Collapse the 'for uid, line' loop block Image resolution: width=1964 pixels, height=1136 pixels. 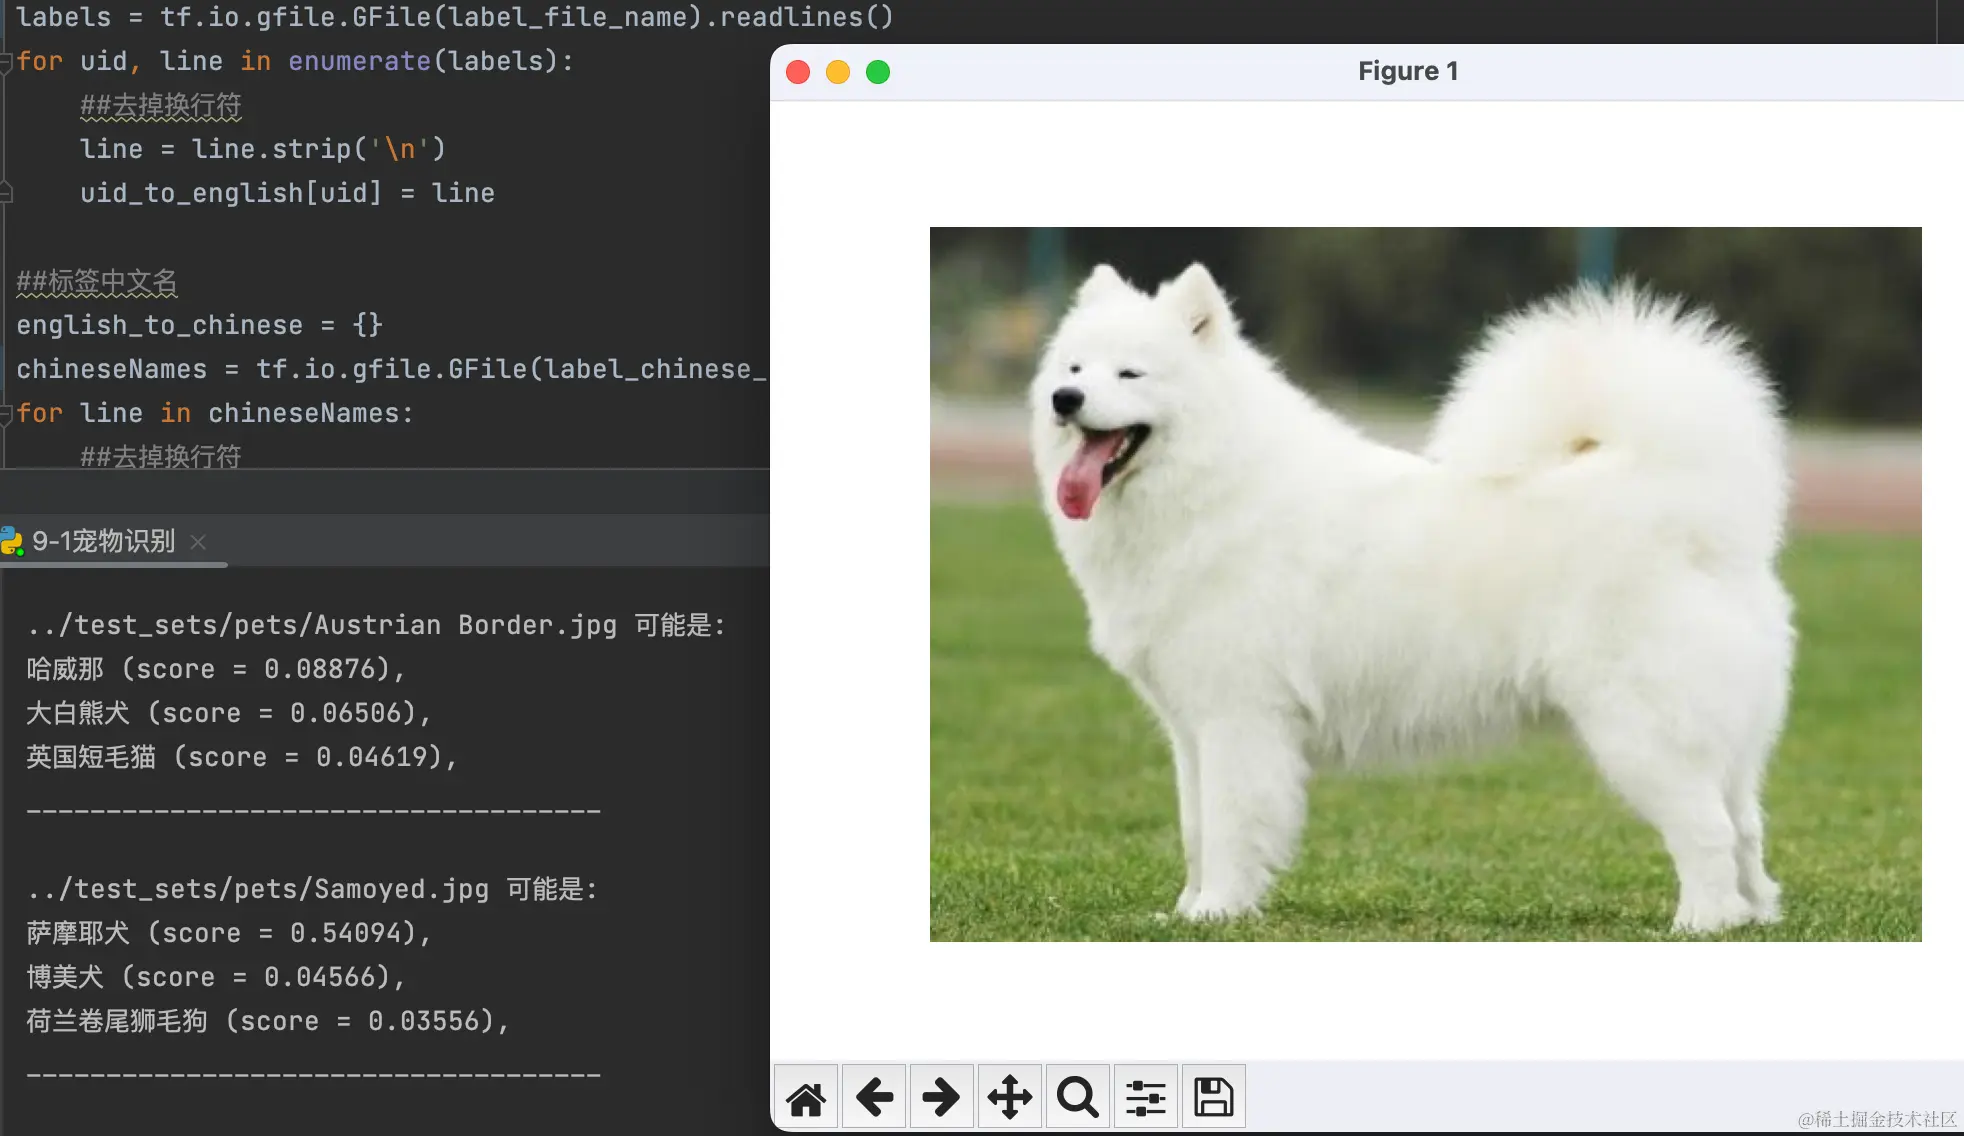(6, 62)
